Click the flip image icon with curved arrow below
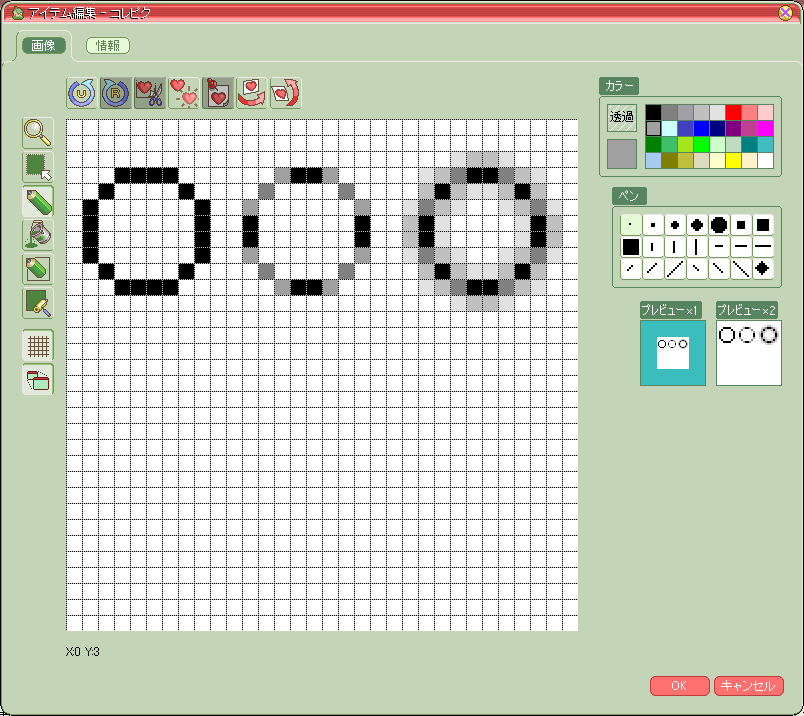 point(252,93)
